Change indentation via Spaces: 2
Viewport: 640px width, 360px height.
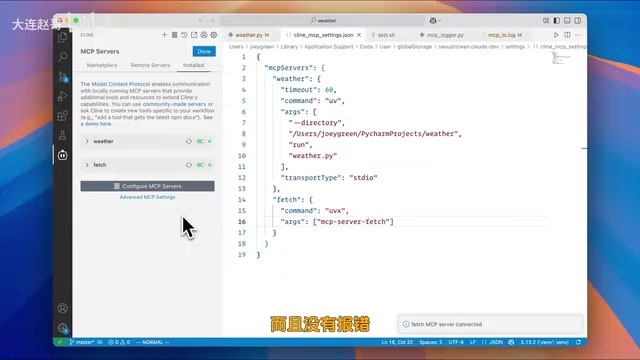(x=431, y=342)
